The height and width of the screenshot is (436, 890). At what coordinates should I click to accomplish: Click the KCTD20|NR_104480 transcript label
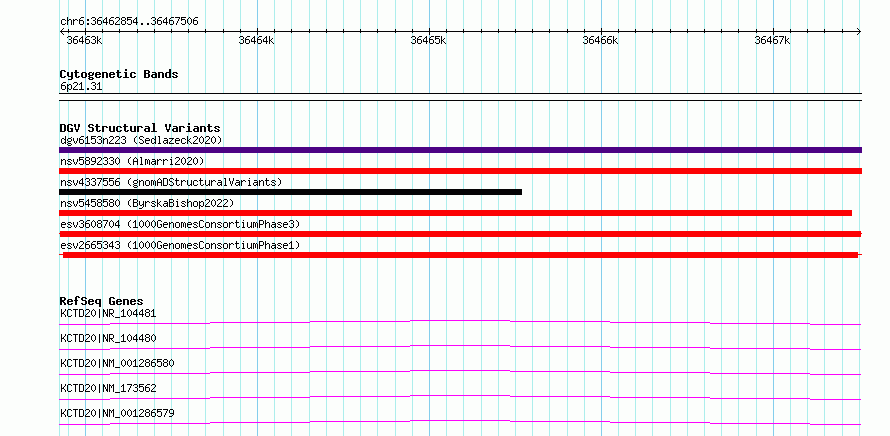(108, 338)
